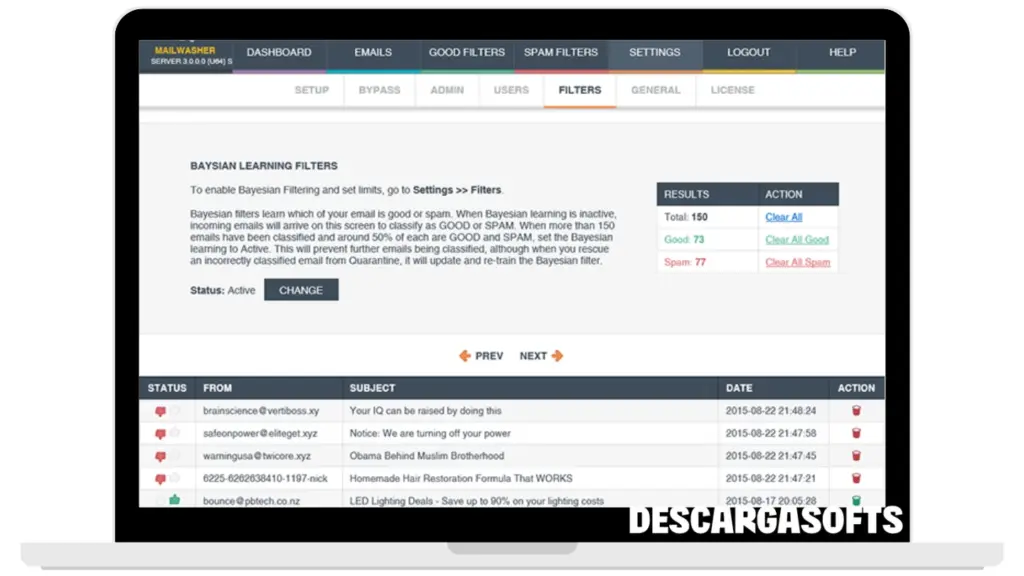Go to previous page with PREV arrow

(481, 356)
